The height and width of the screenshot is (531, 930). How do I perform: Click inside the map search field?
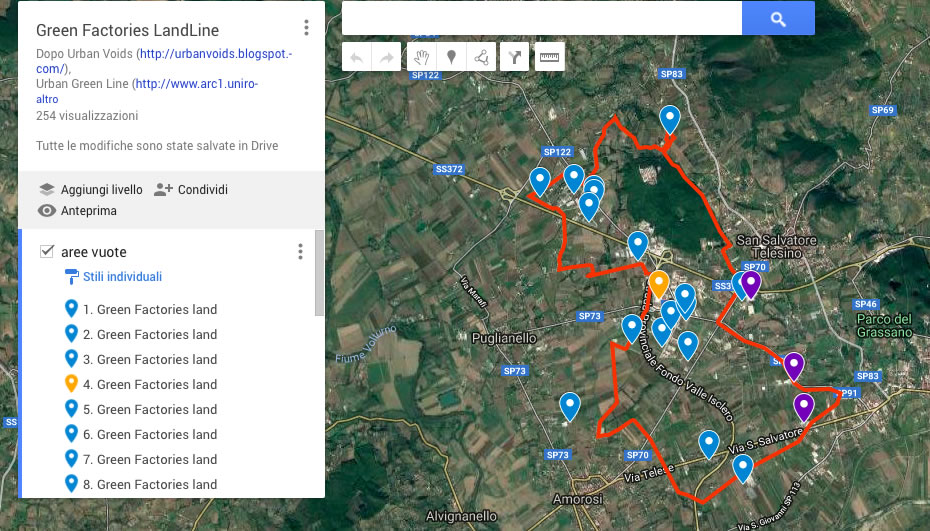point(541,18)
